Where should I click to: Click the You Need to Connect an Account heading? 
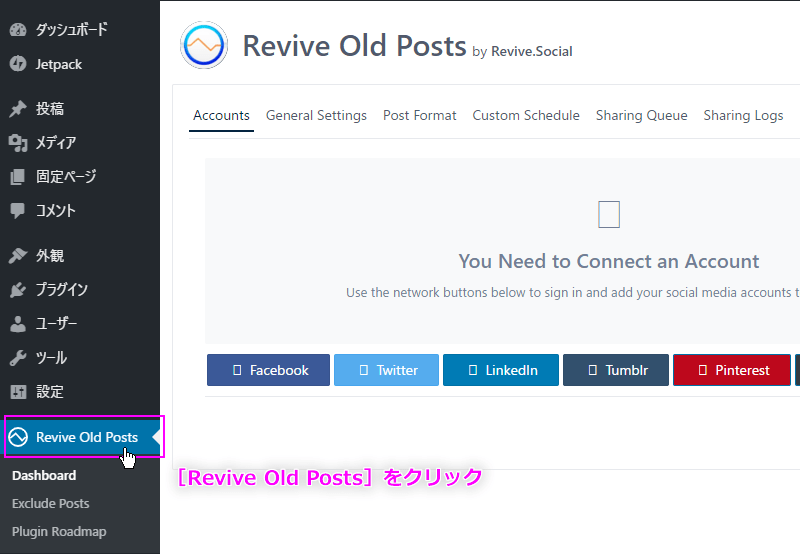609,261
